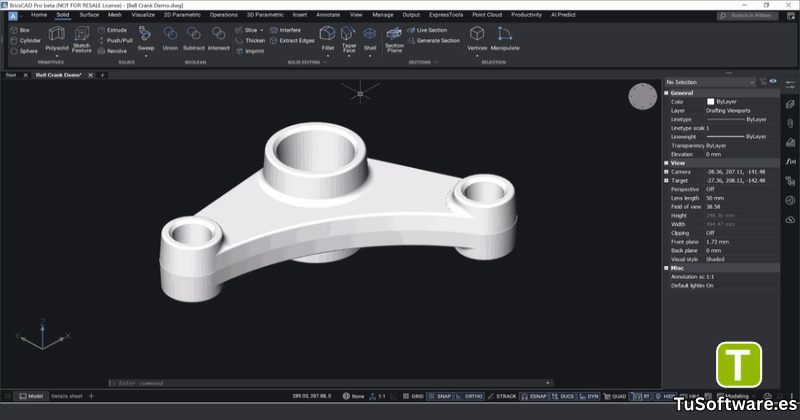Open the Home ribbon tab

pyautogui.click(x=39, y=15)
